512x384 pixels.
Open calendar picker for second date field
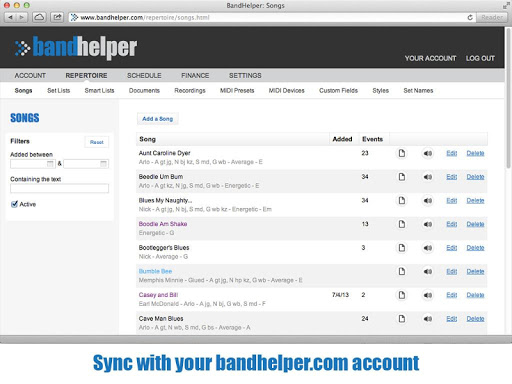(x=104, y=164)
